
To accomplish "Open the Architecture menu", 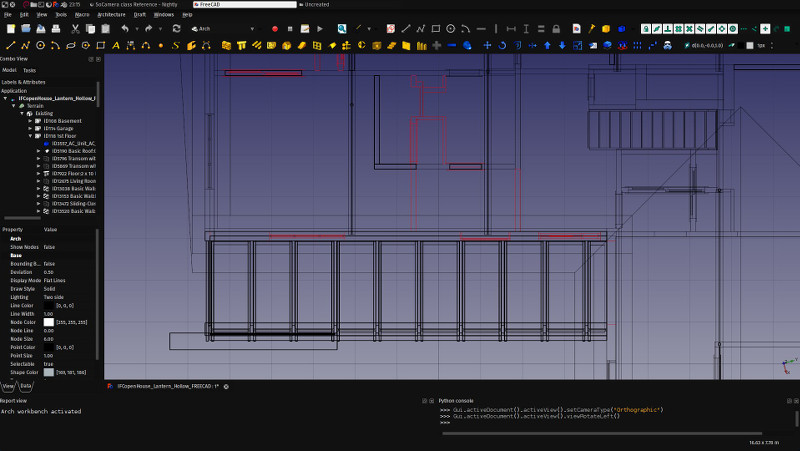I will 111,15.
